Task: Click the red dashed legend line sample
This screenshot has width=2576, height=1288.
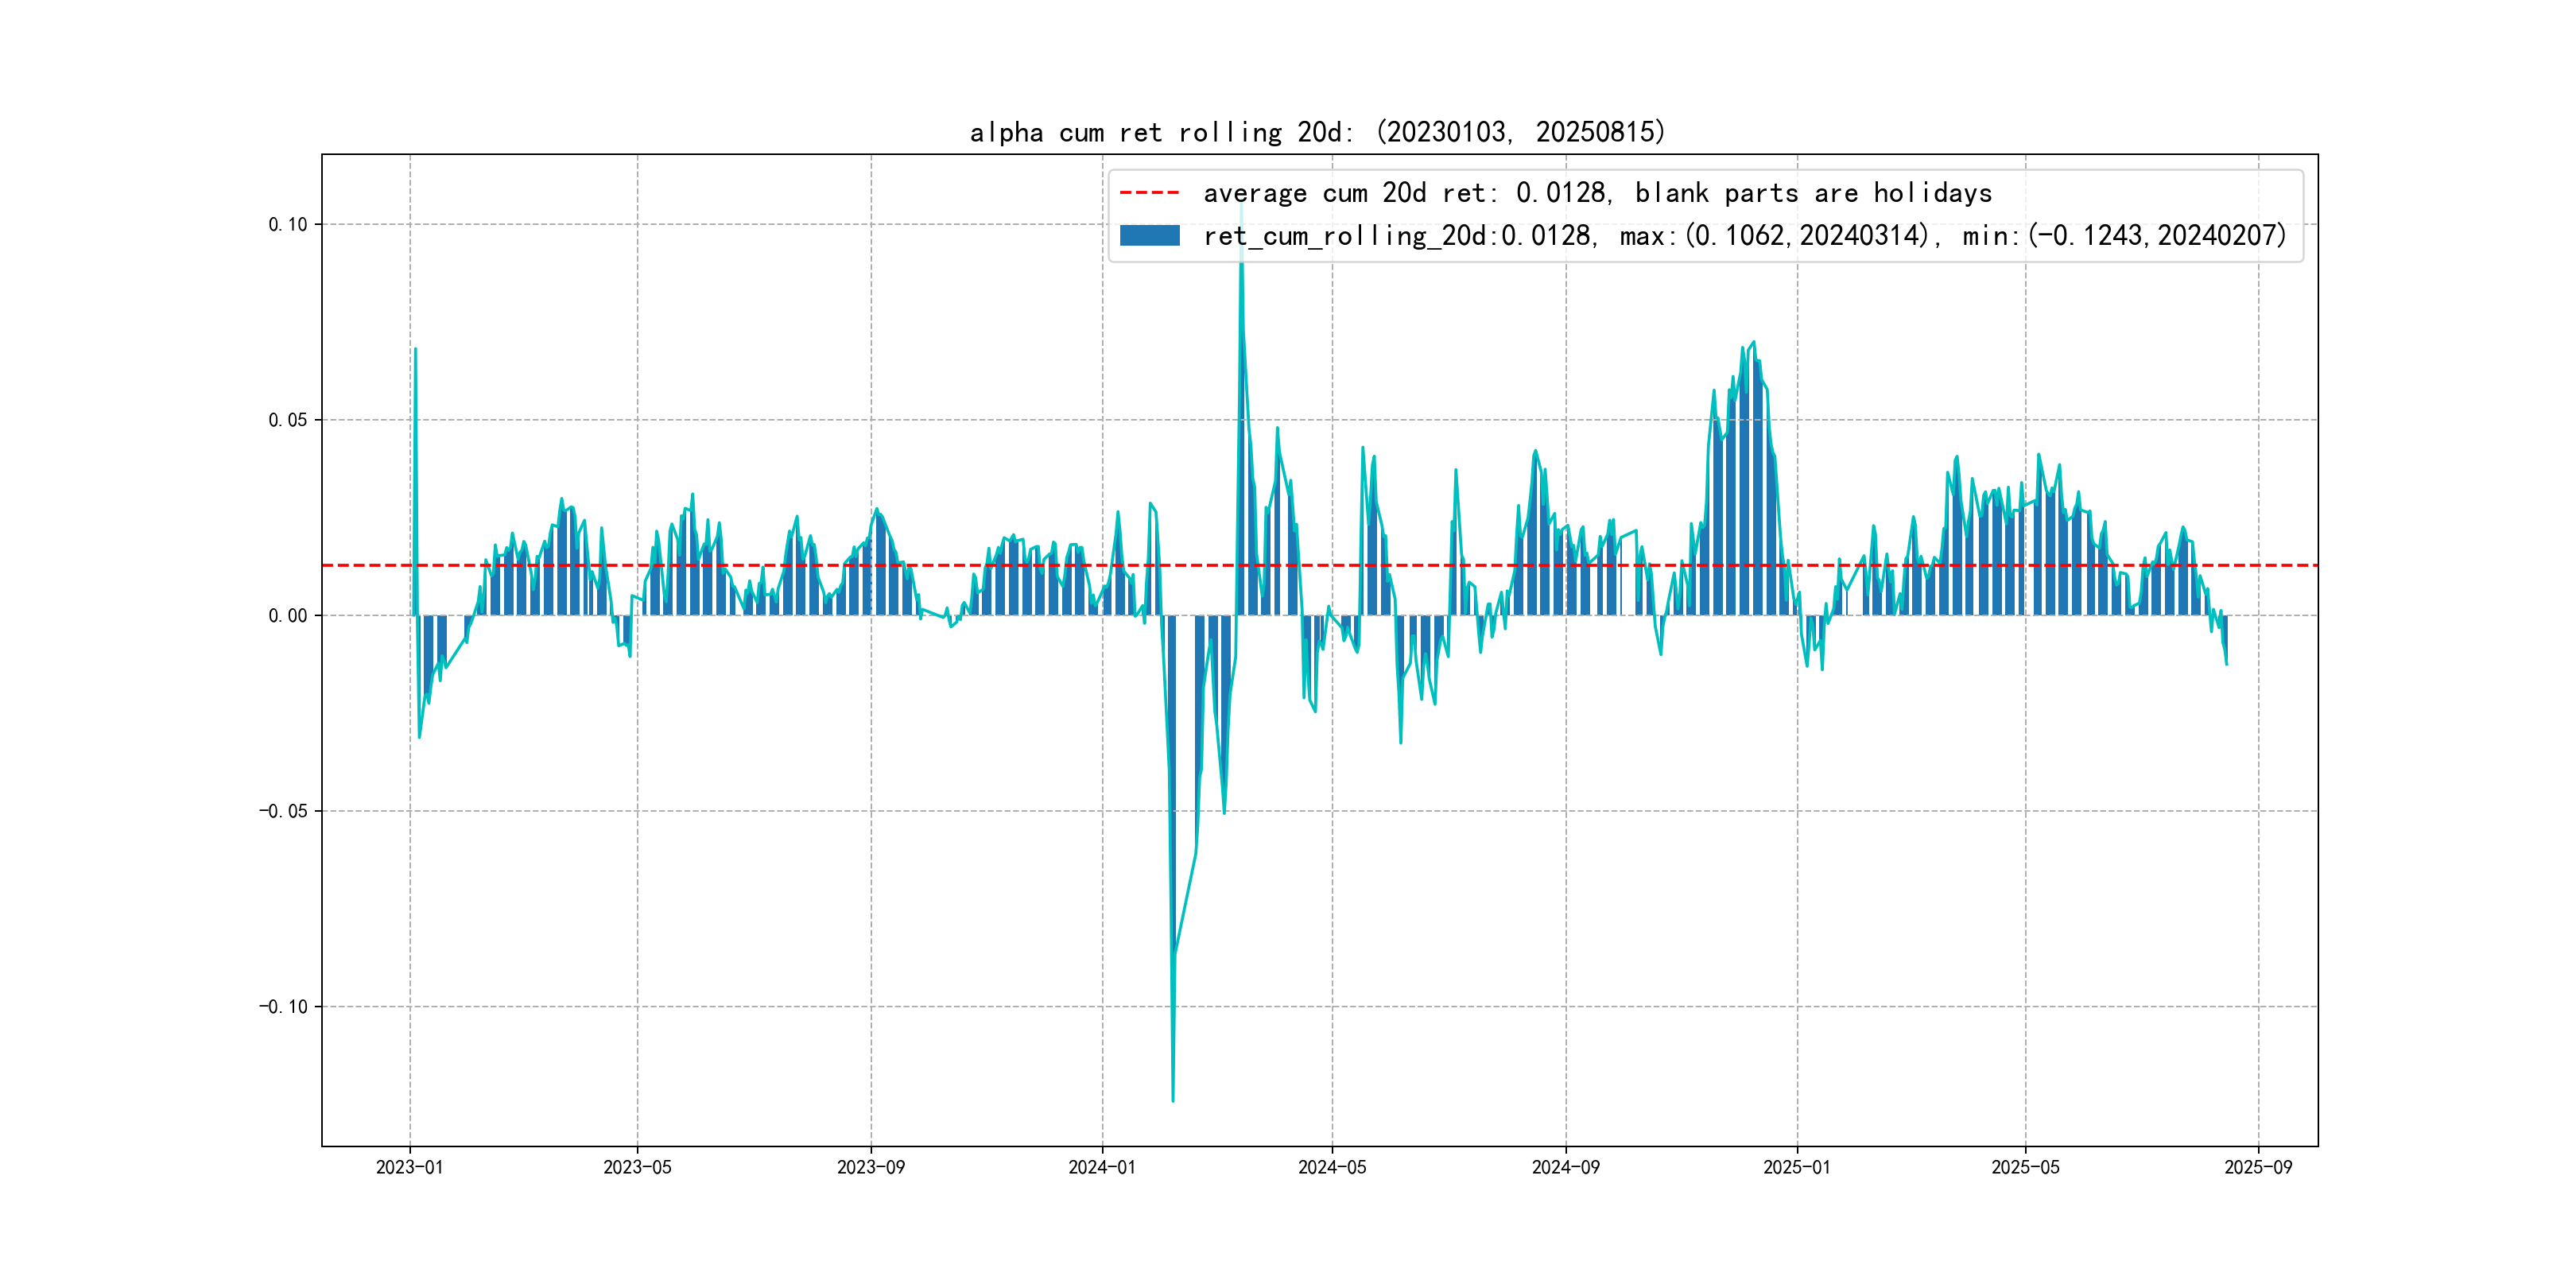Action: click(x=1149, y=193)
